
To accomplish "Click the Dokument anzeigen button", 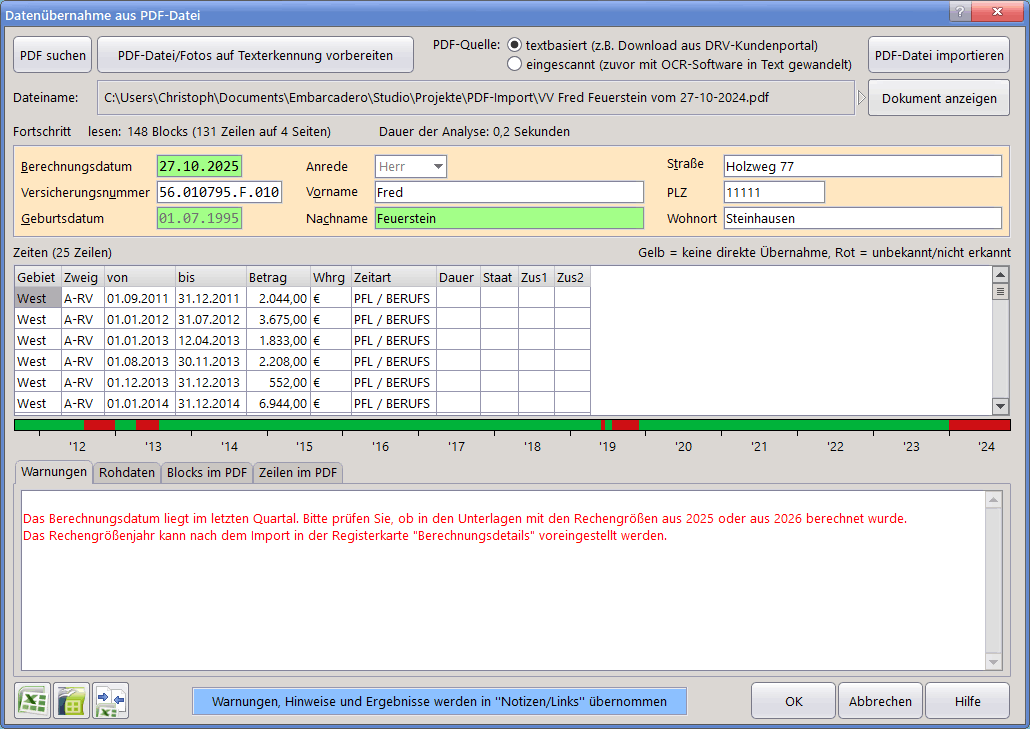I will 938,98.
